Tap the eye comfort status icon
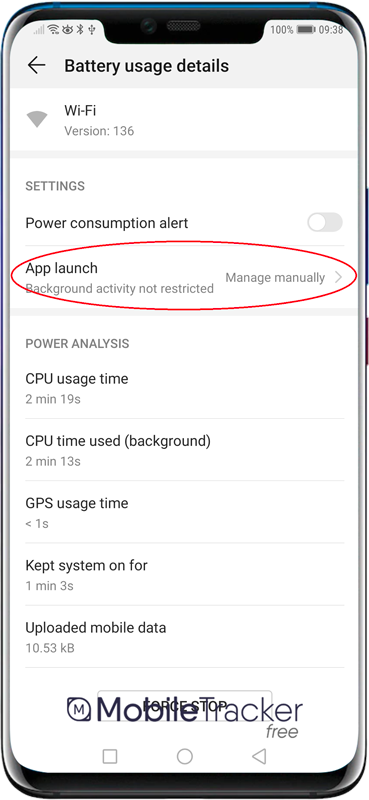 (67, 30)
